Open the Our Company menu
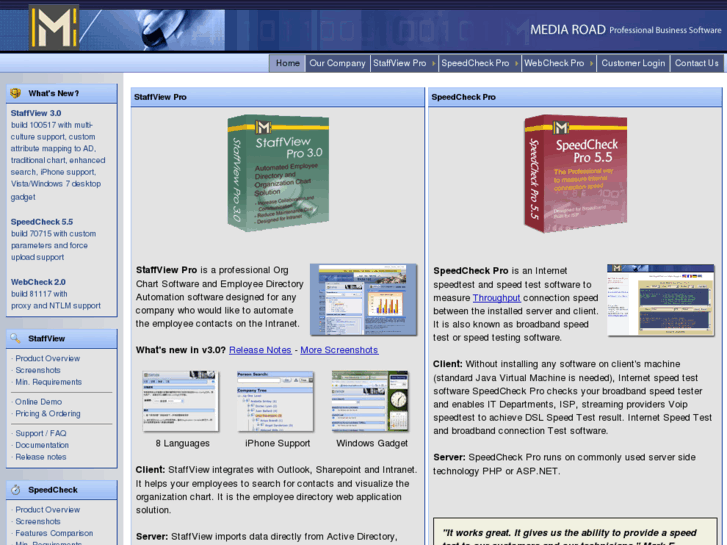 coord(338,63)
